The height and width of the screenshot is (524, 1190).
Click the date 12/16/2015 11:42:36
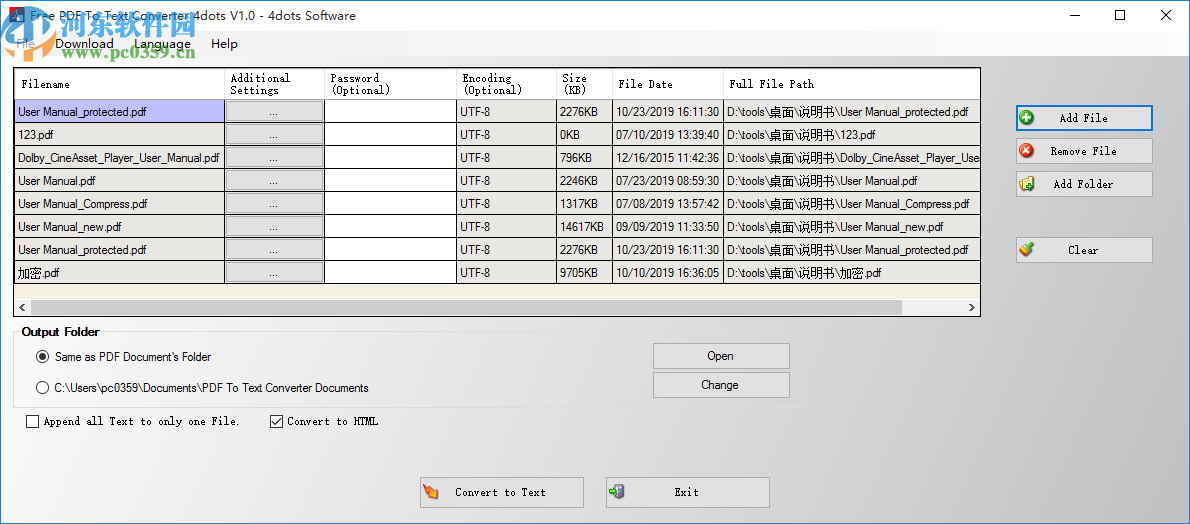[668, 158]
